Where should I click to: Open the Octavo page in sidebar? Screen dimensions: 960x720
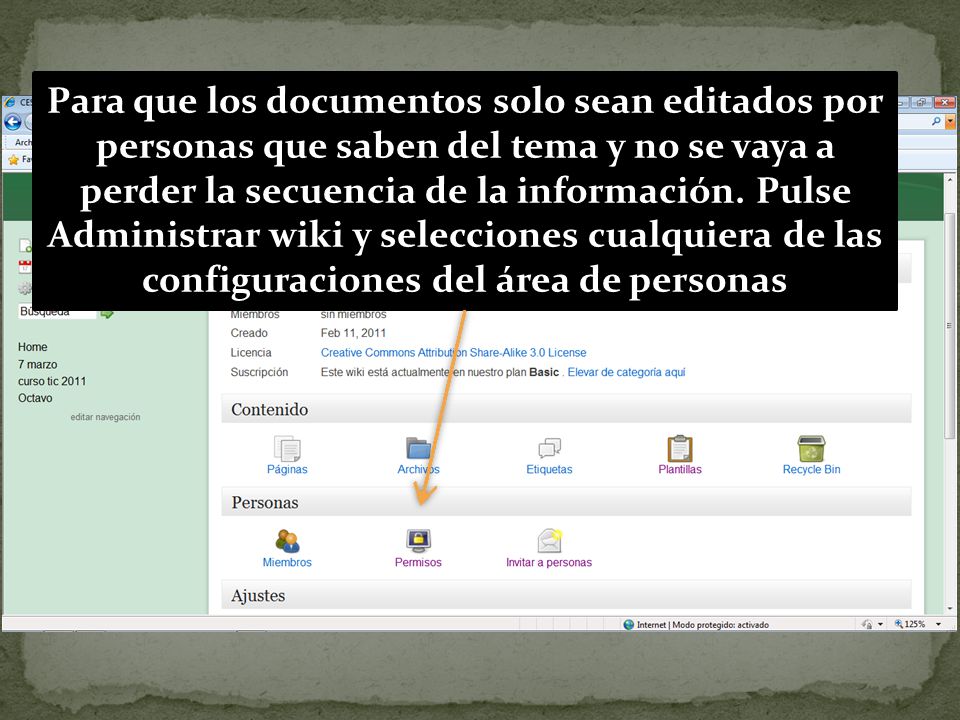(x=35, y=398)
